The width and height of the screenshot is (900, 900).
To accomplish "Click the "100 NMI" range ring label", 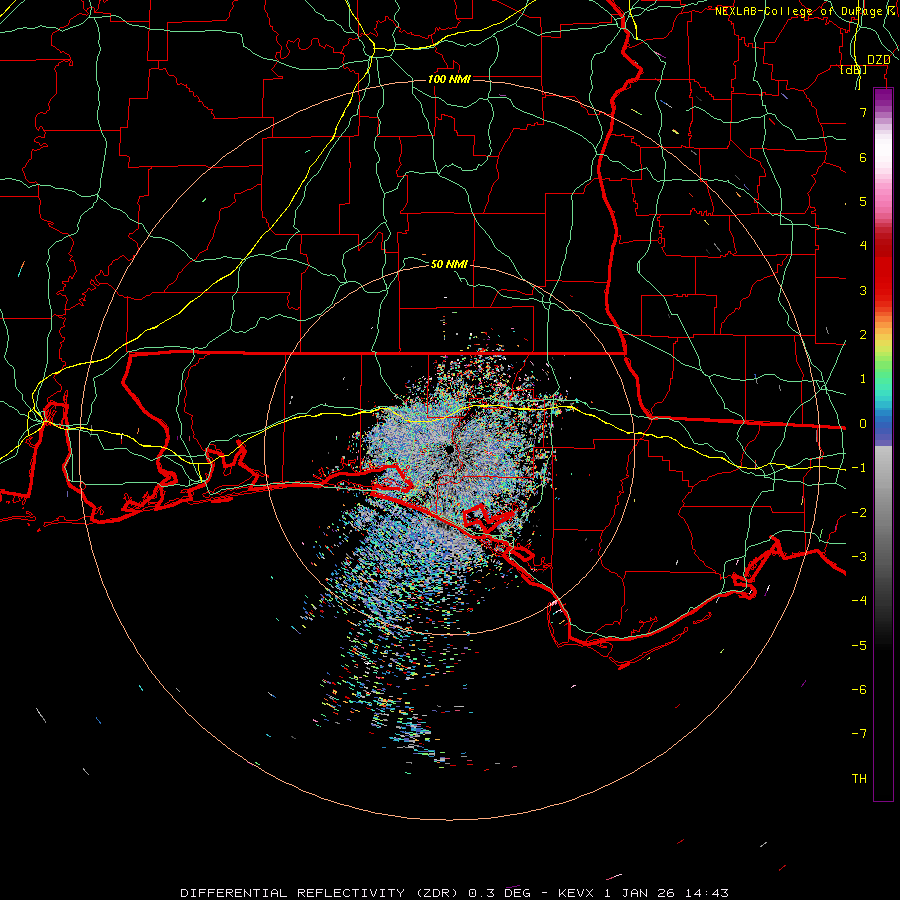I will pos(449,79).
